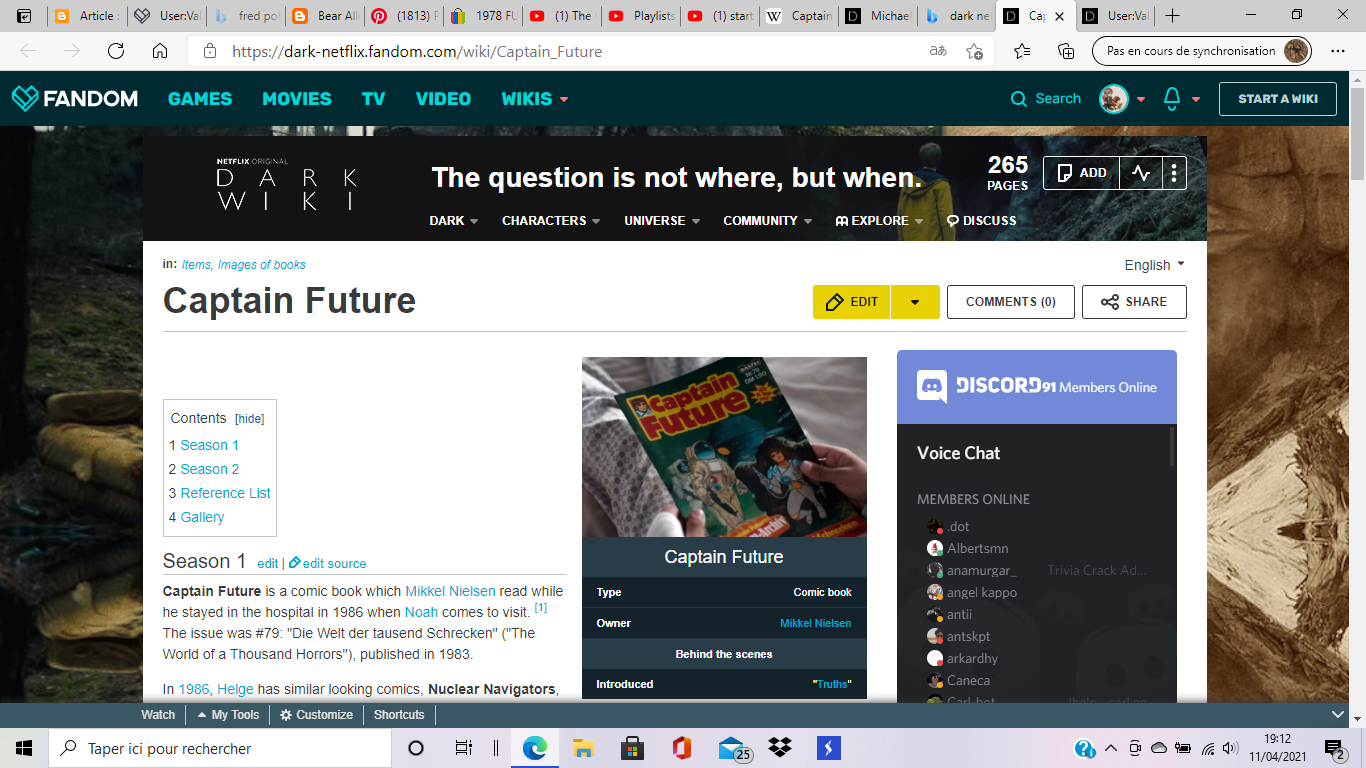Click the translate page icon

938,51
